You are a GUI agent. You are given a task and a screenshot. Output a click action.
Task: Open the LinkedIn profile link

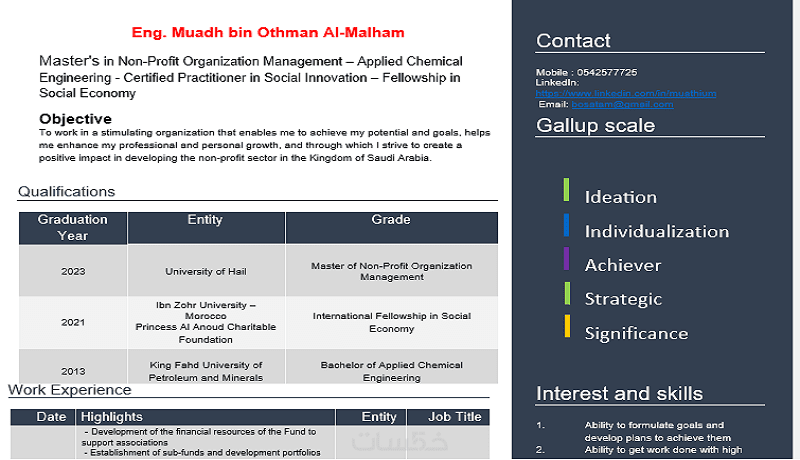click(x=626, y=93)
